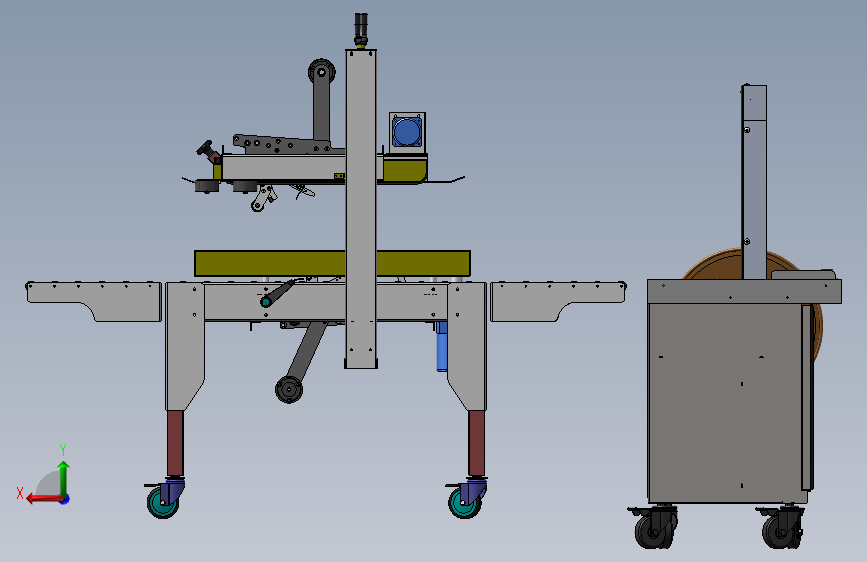The width and height of the screenshot is (867, 562).
Task: Select the black knob atop the column
Action: [x=361, y=29]
